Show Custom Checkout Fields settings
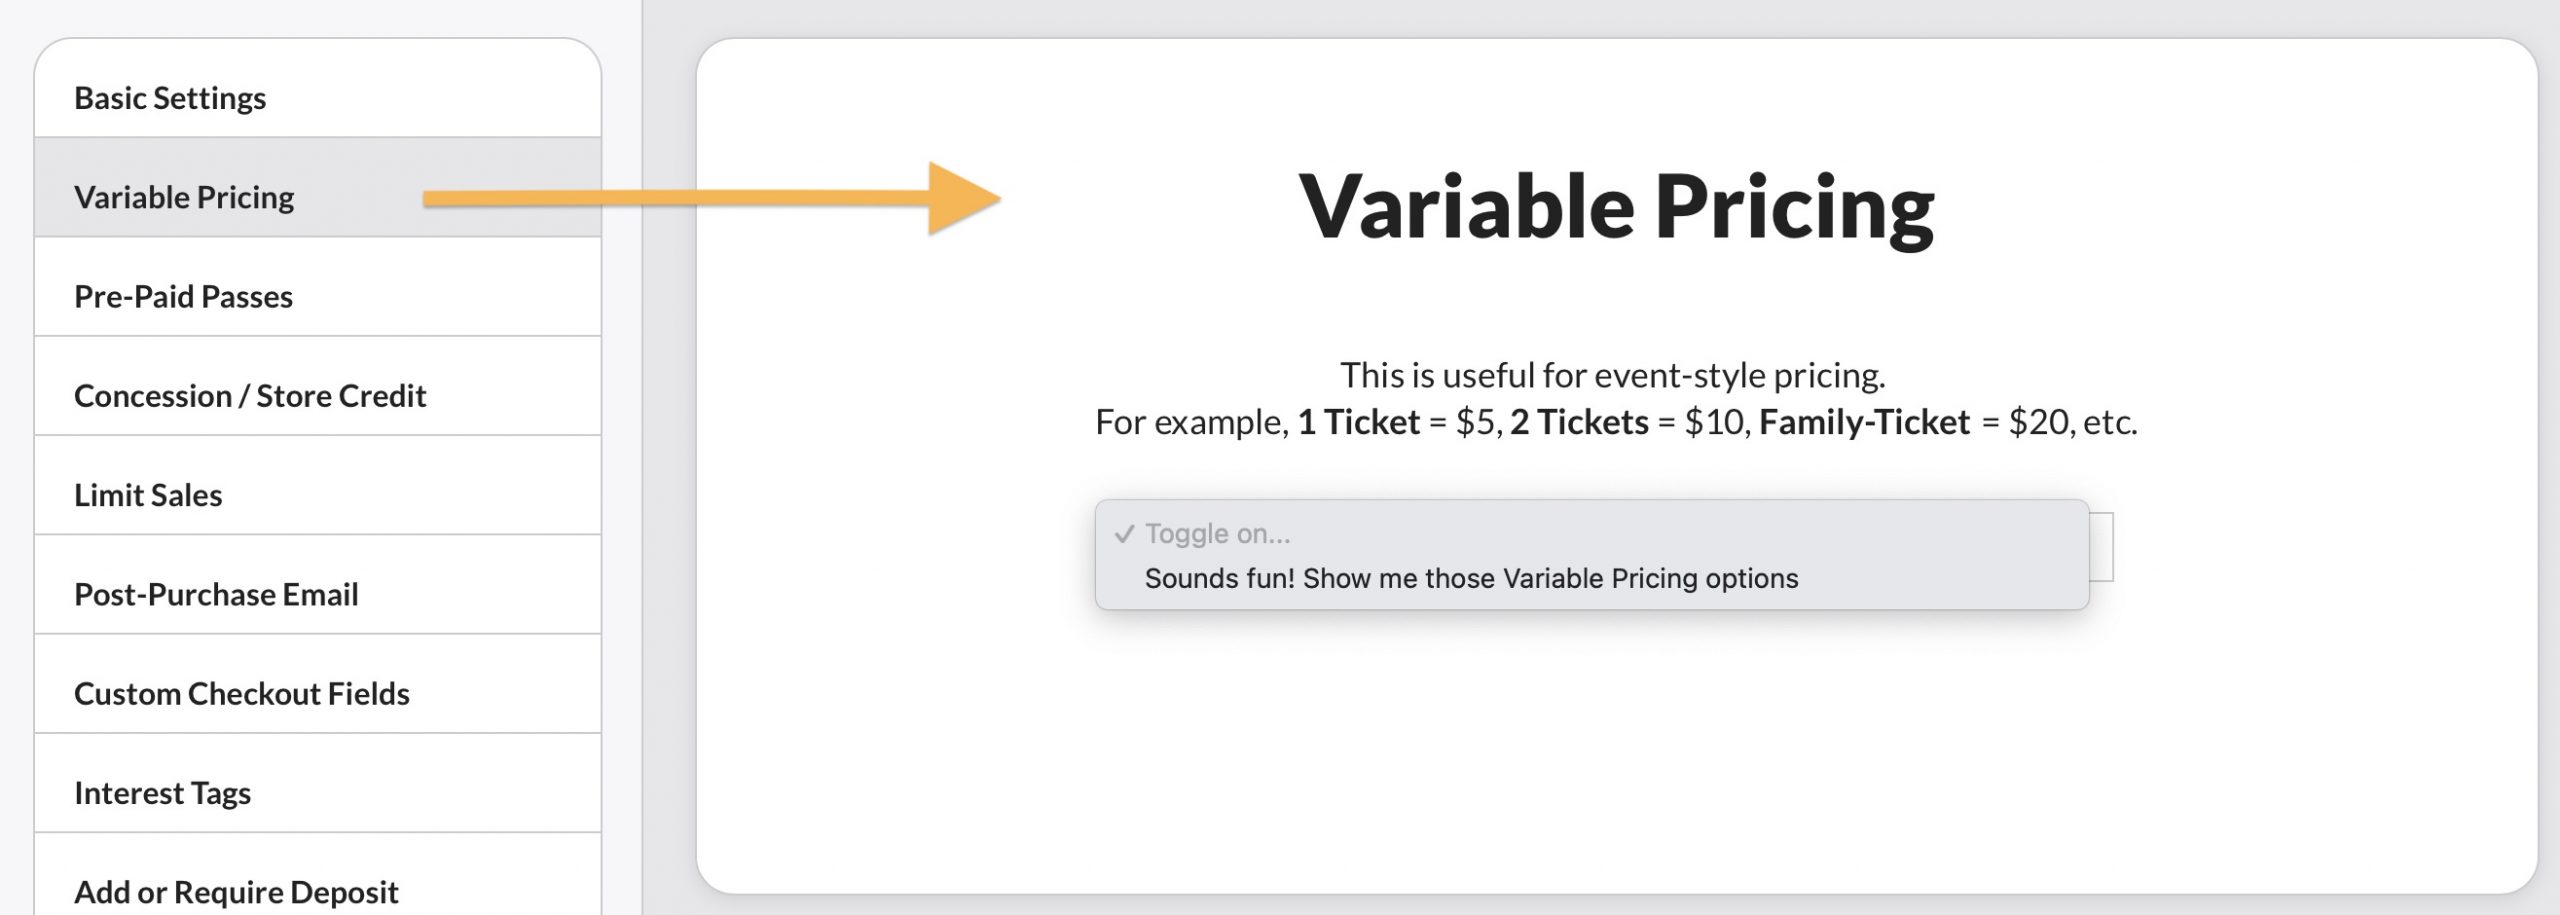The image size is (2560, 915). tap(242, 693)
